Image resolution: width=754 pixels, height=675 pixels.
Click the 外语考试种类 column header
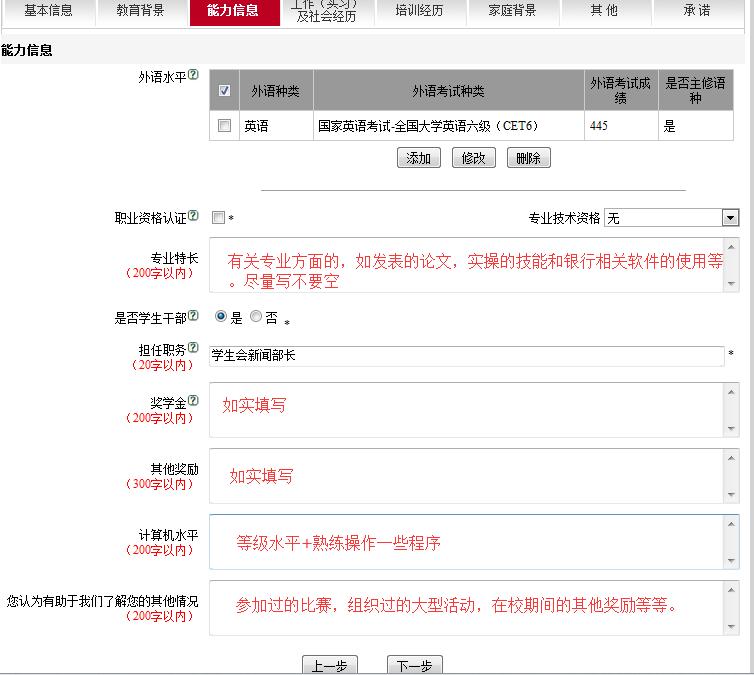pos(449,90)
